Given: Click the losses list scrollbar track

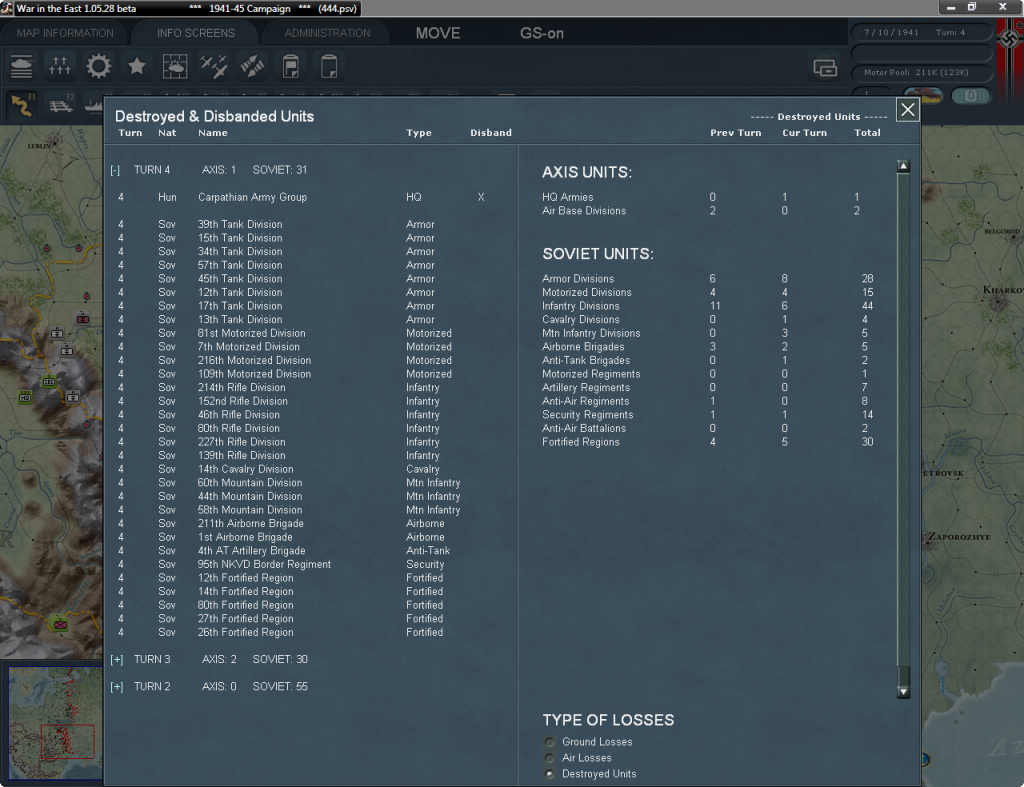Looking at the screenshot, I should pyautogui.click(x=903, y=418).
